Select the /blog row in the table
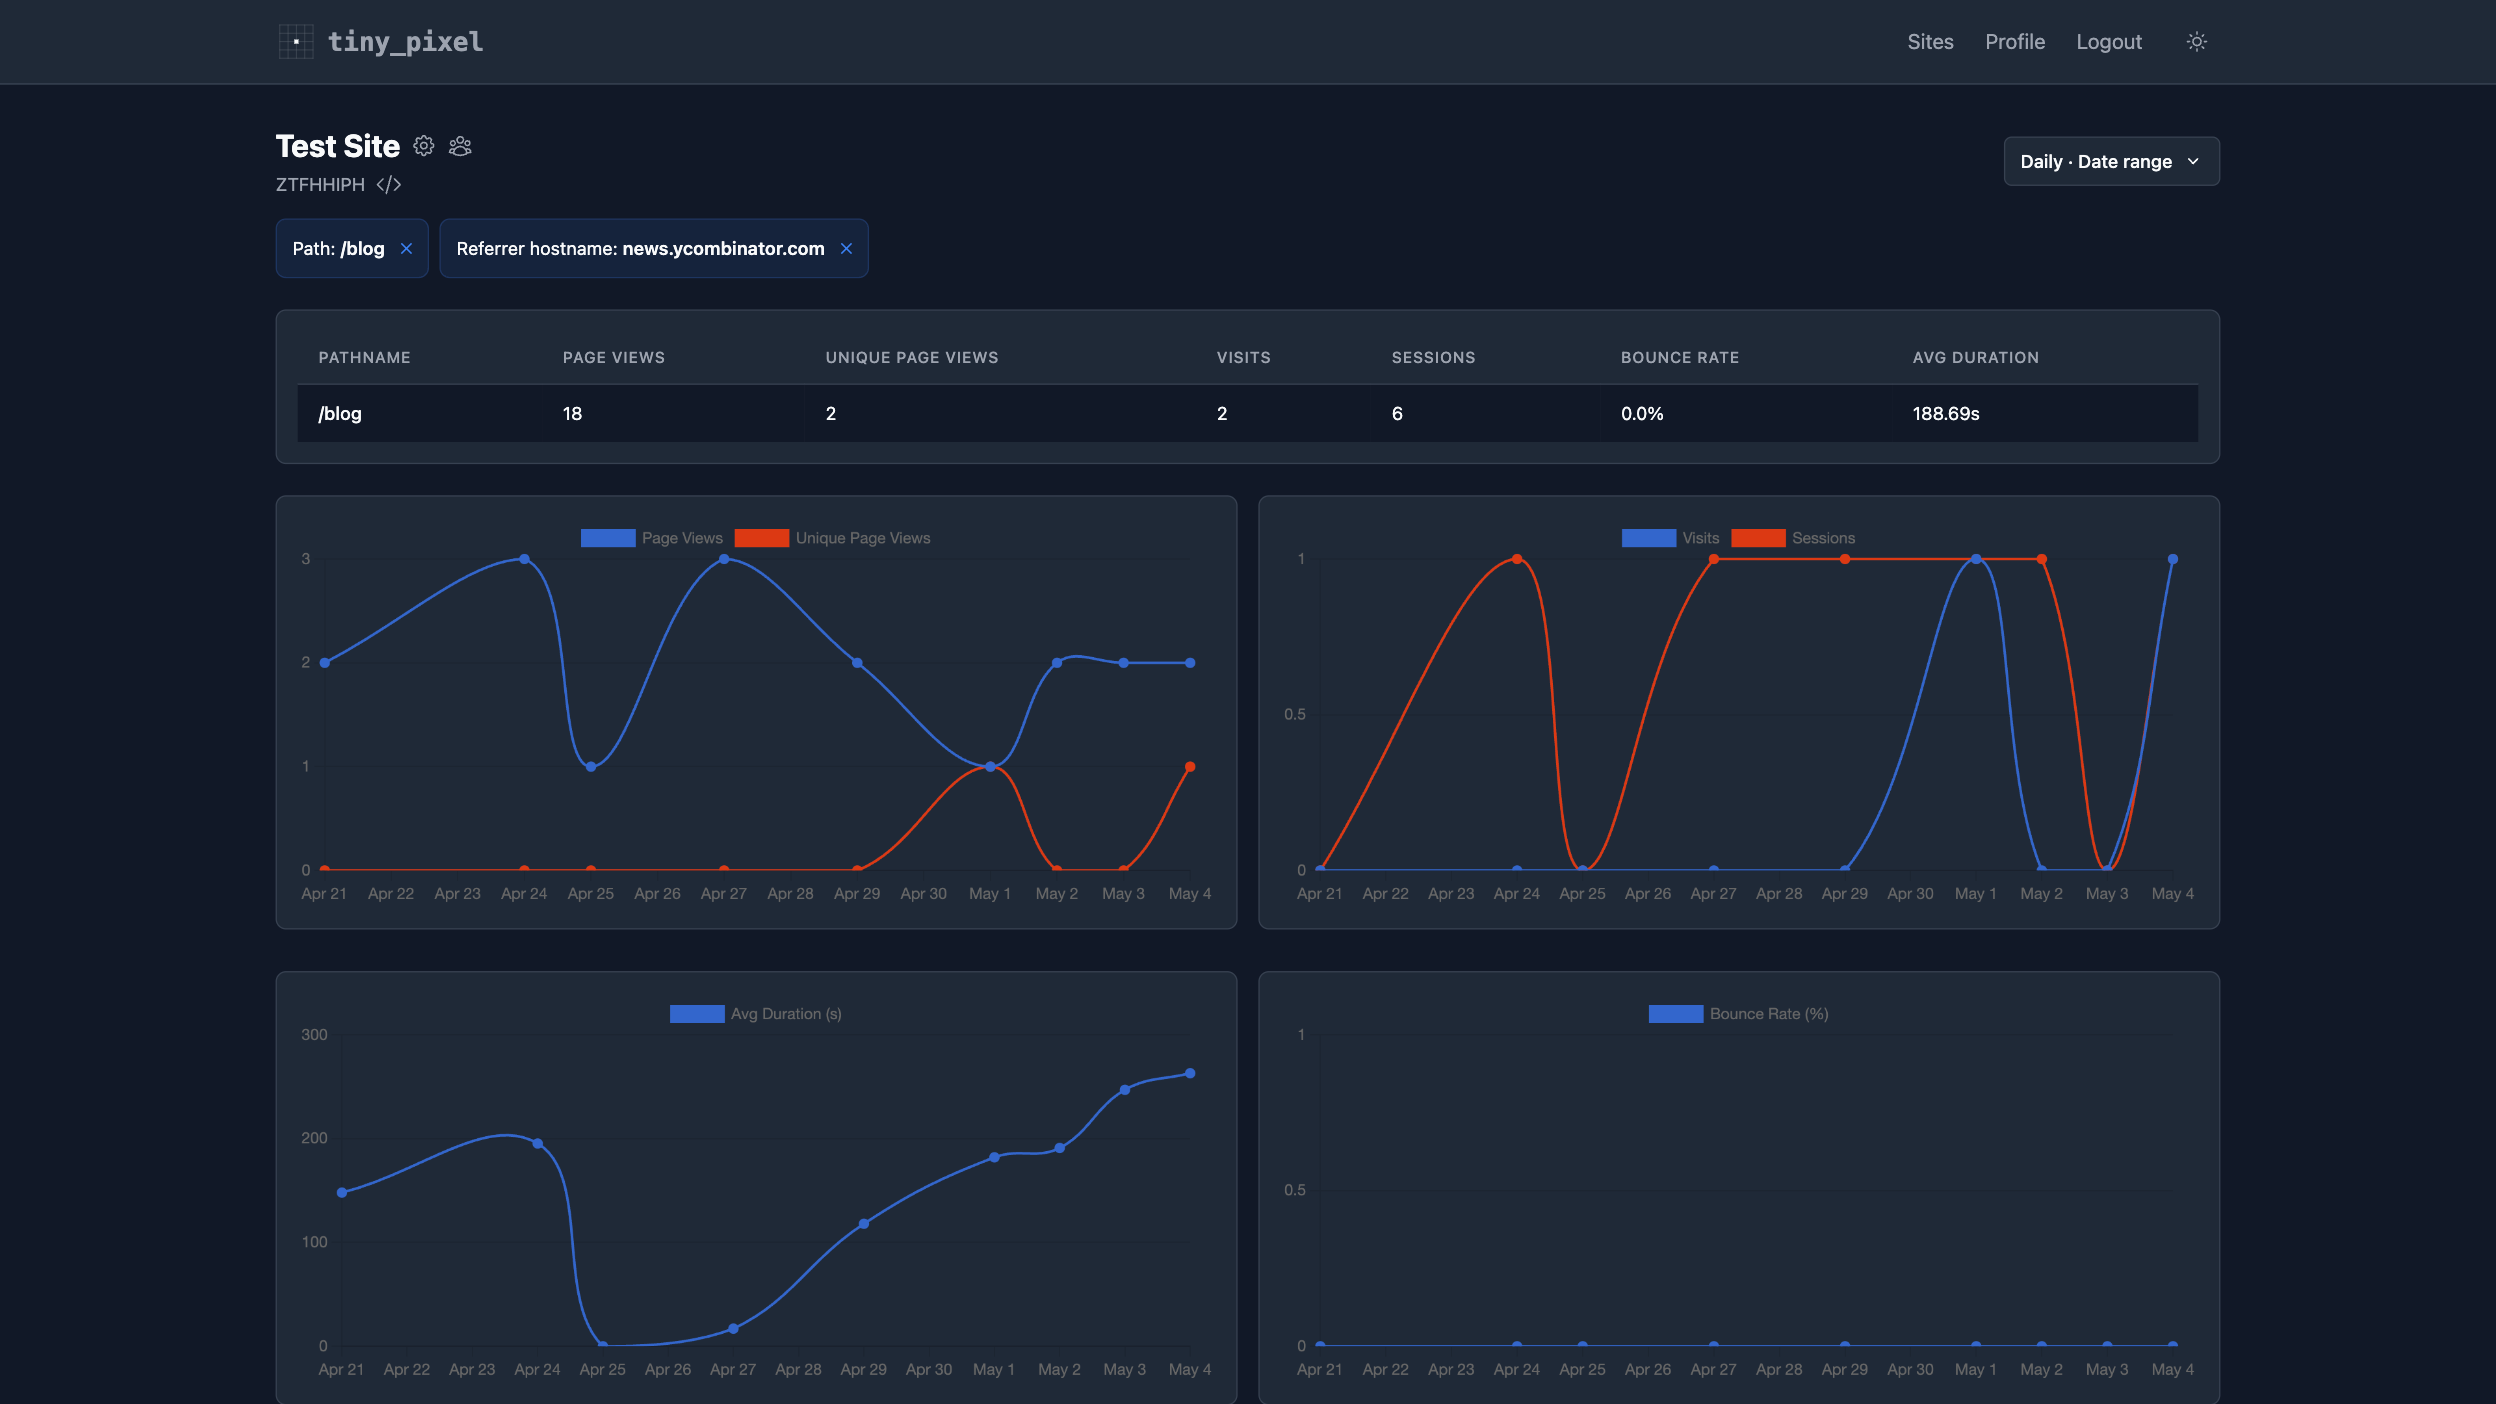 (x=1247, y=414)
